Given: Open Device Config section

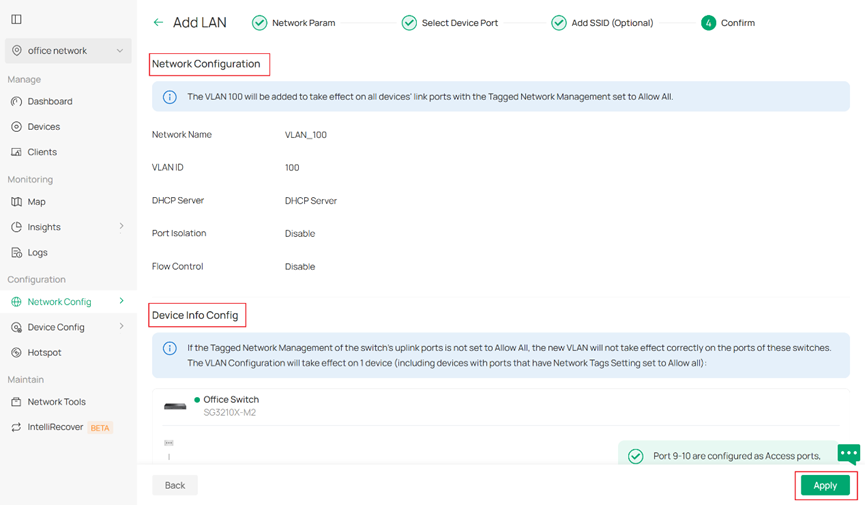Looking at the screenshot, I should tap(56, 327).
